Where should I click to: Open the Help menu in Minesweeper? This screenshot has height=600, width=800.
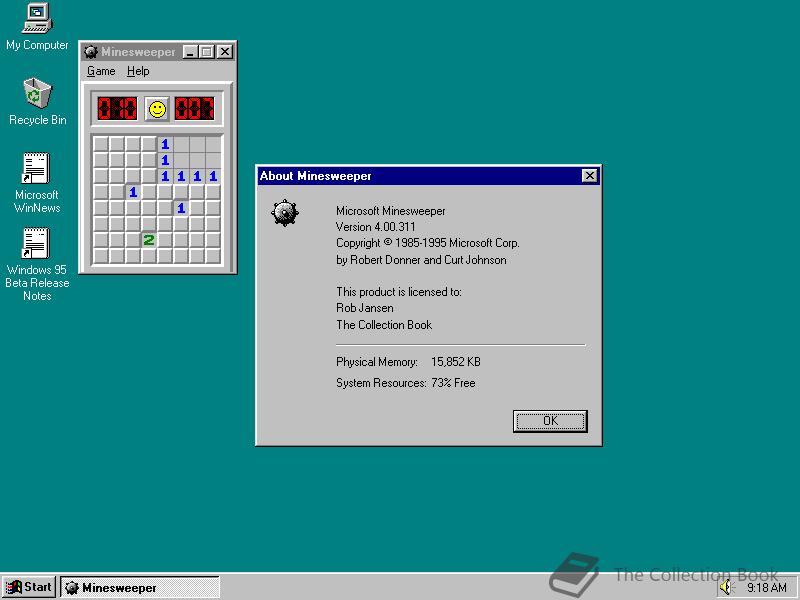(138, 71)
